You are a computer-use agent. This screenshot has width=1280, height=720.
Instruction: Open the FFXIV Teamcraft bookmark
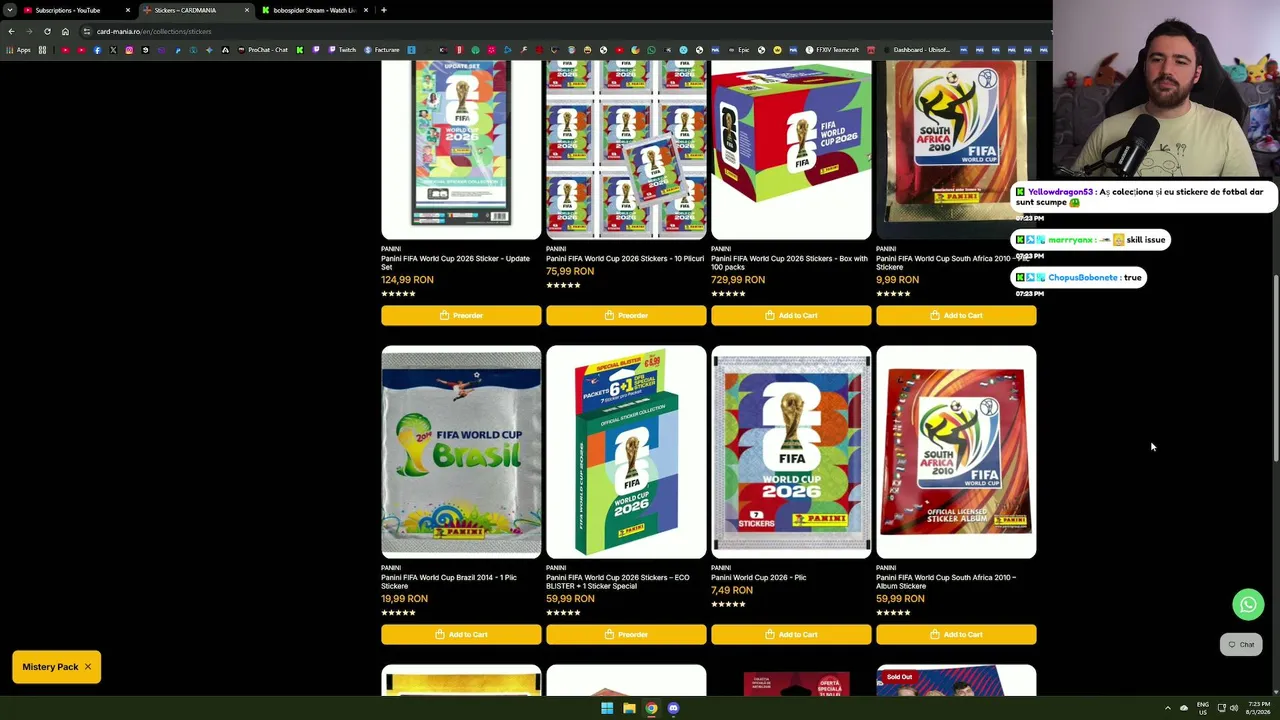pos(832,50)
